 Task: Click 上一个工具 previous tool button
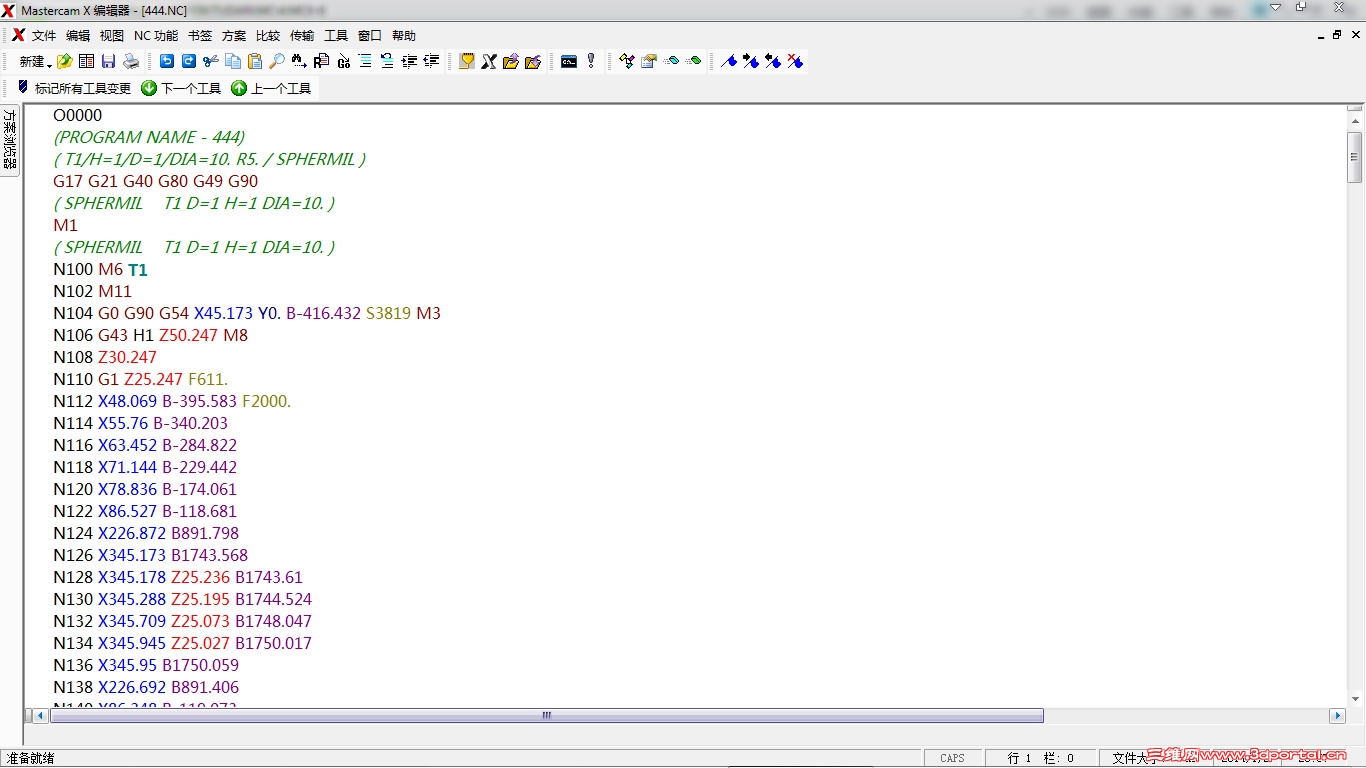click(x=271, y=88)
